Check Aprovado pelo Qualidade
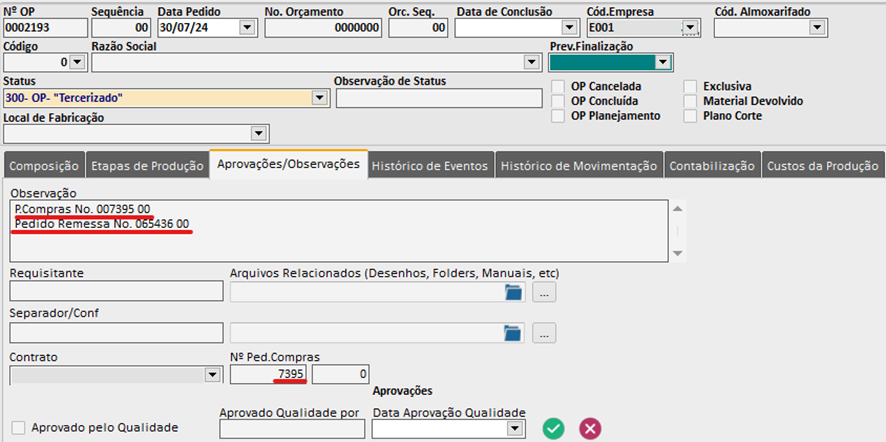 pos(19,428)
